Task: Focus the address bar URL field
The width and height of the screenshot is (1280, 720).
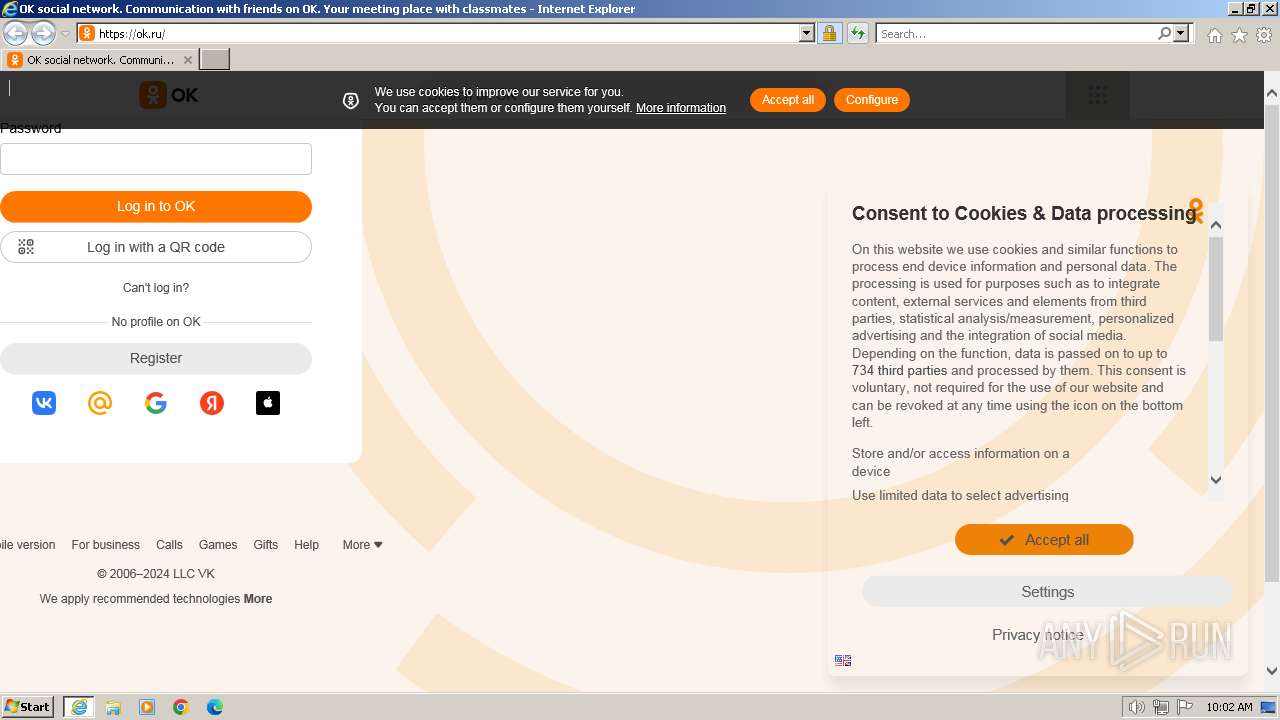Action: tap(447, 33)
